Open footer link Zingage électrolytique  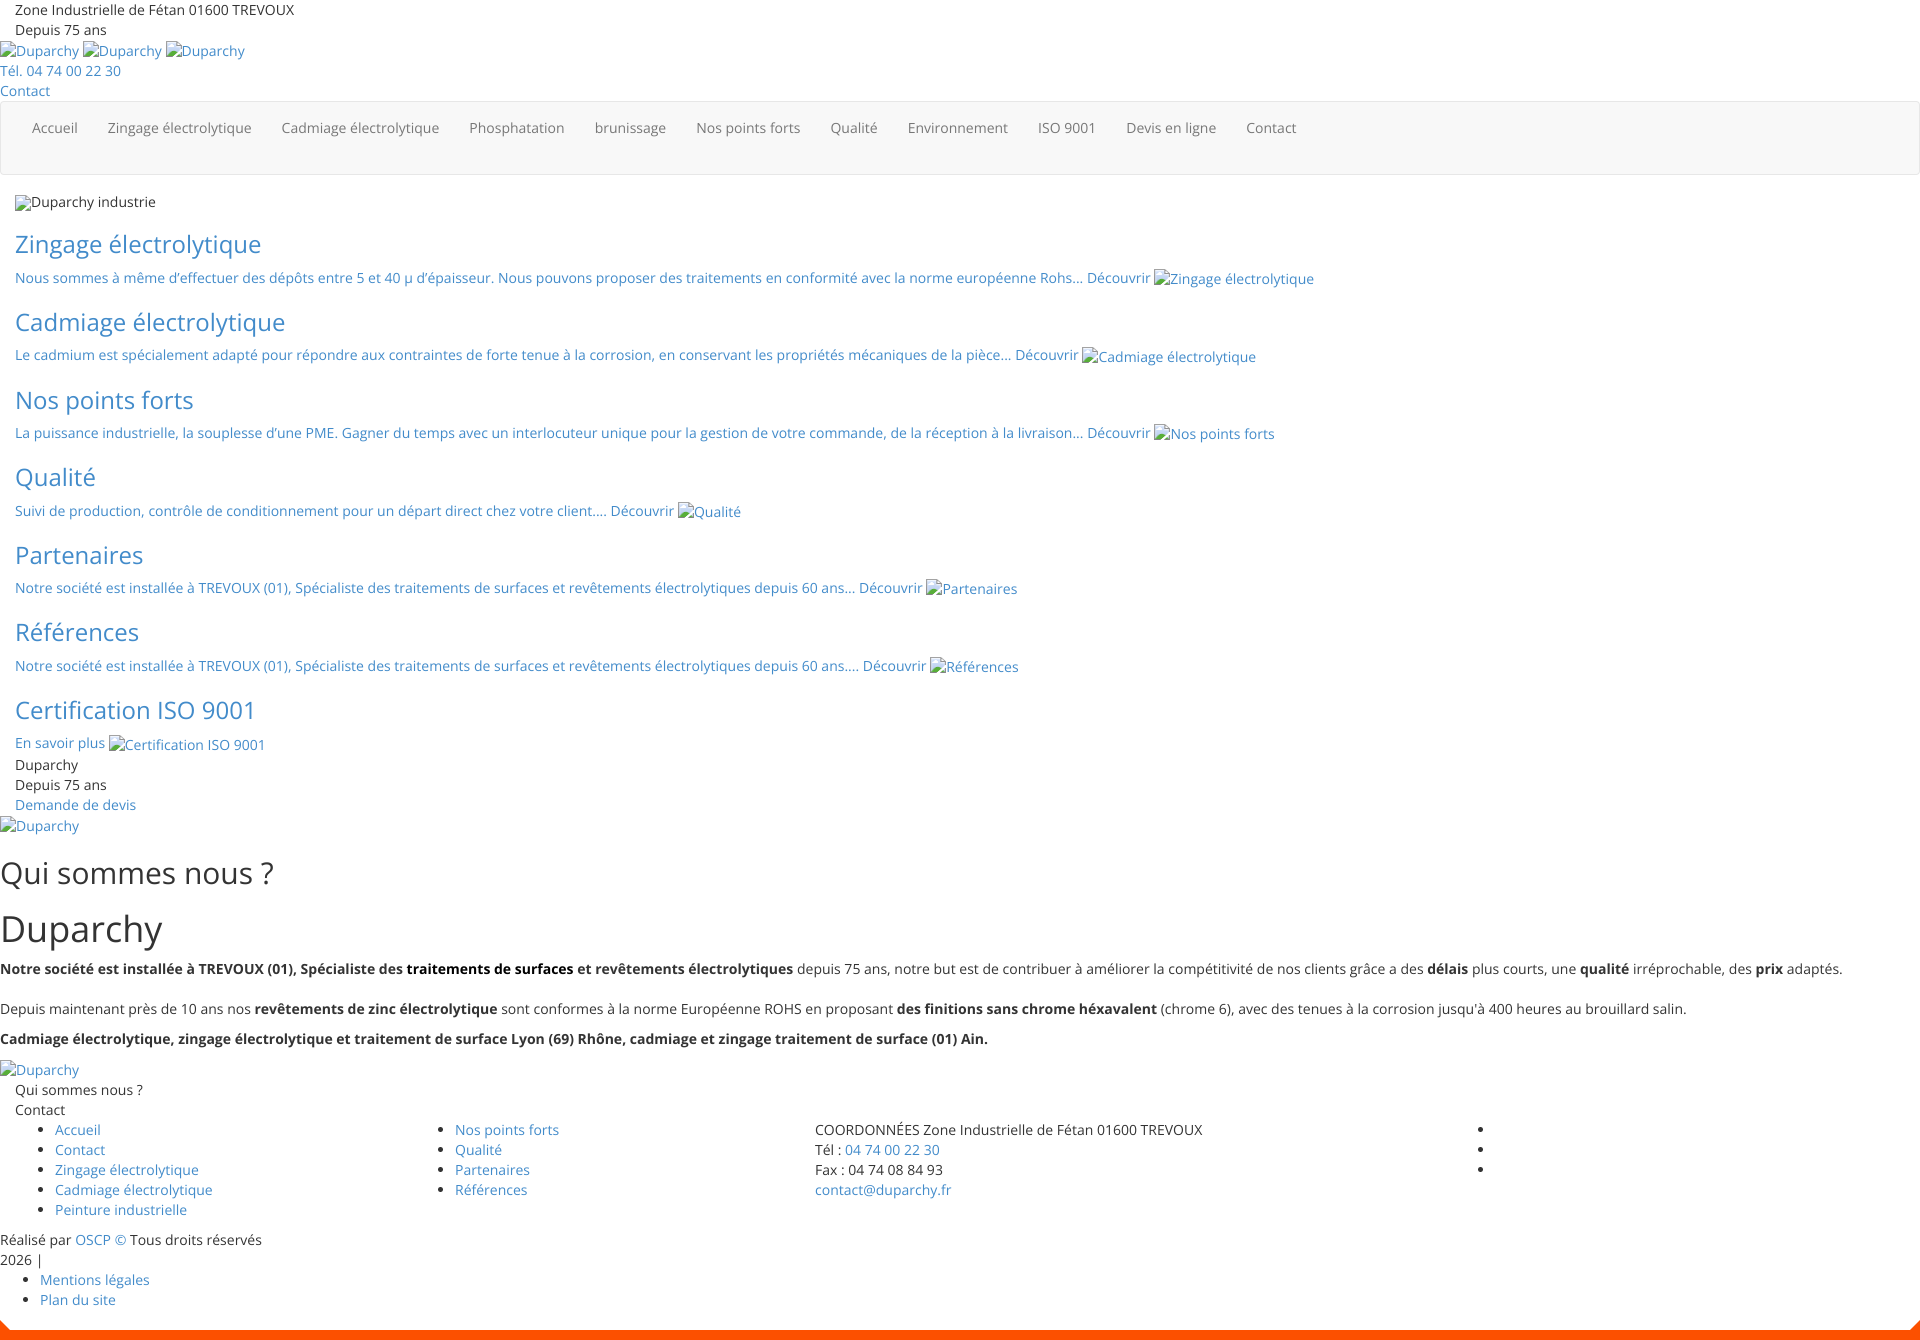(x=127, y=1170)
